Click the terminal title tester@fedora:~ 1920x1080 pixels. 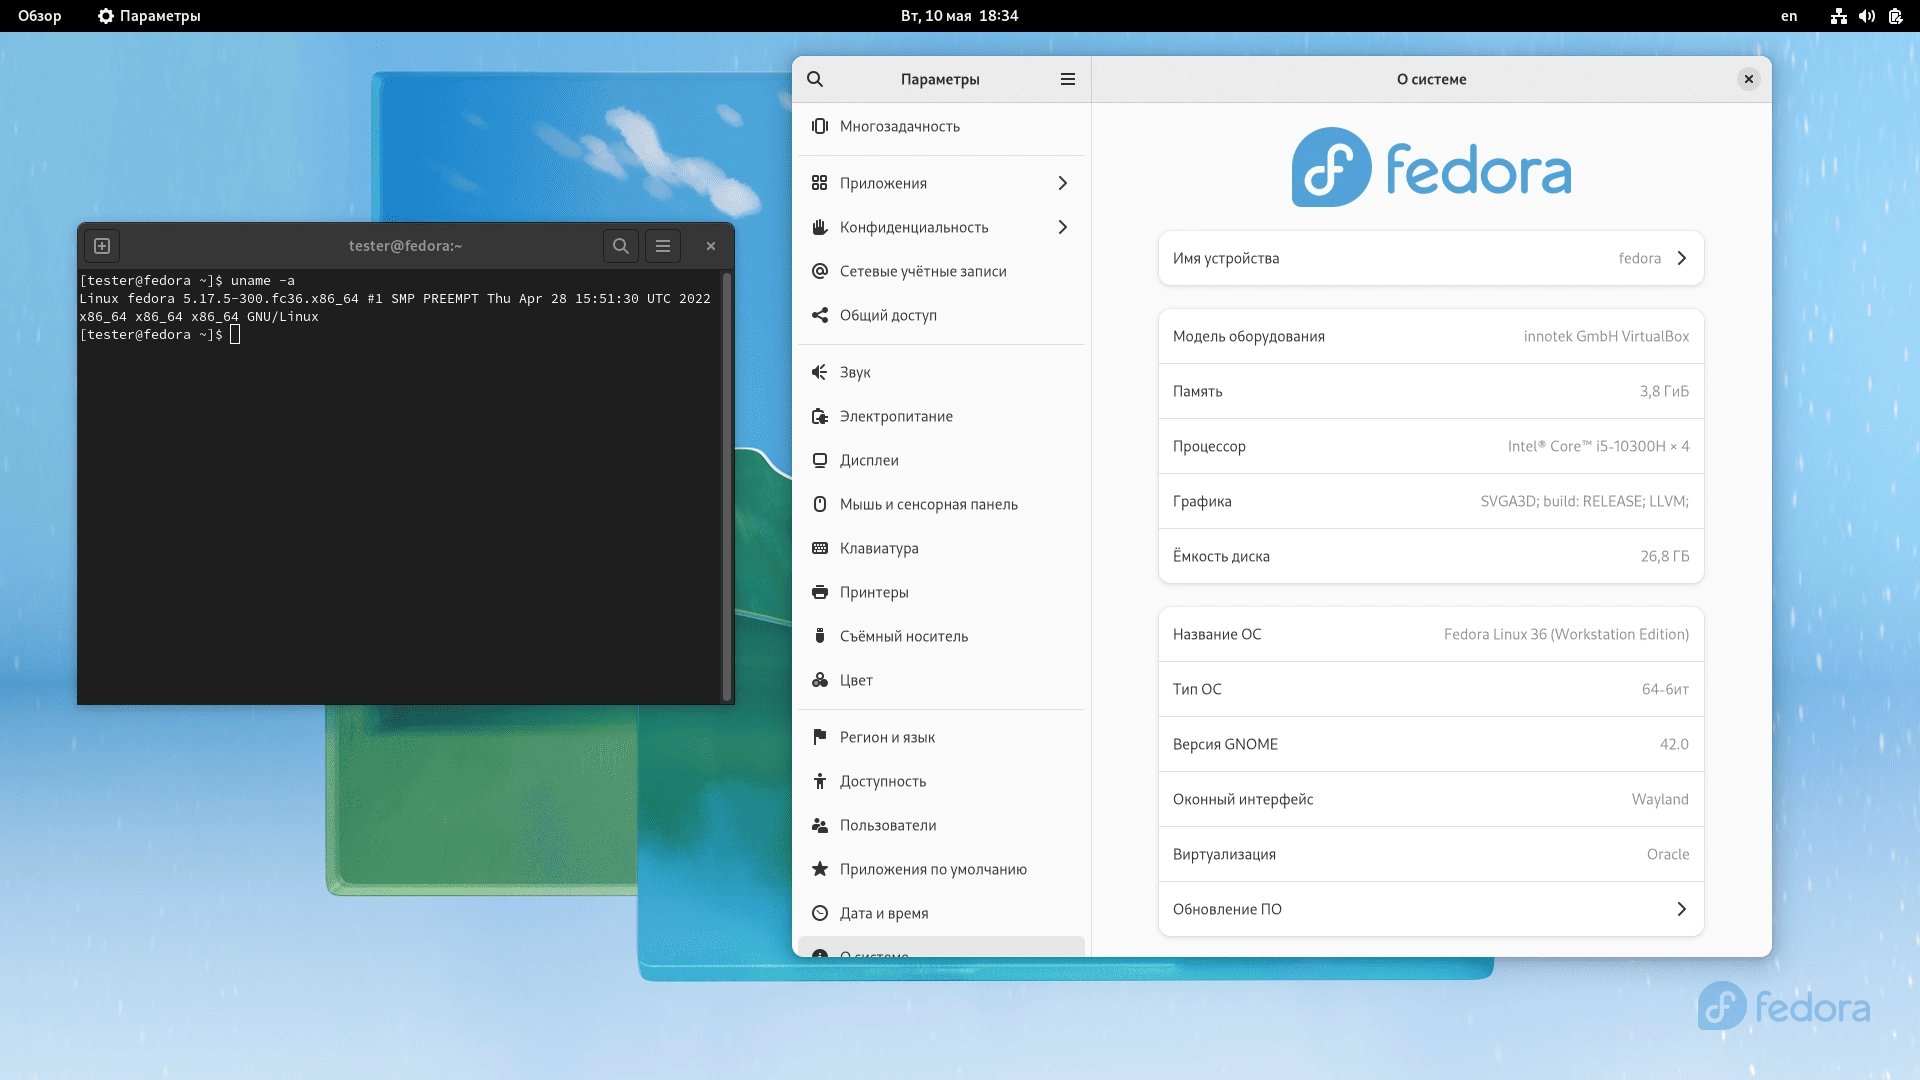point(405,246)
